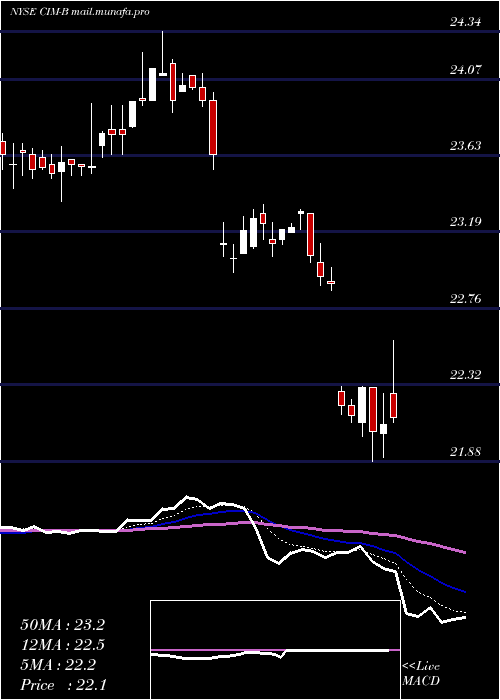The height and width of the screenshot is (700, 500).
Task: Click the tall red candle falling to 23.63
Action: 213,127
